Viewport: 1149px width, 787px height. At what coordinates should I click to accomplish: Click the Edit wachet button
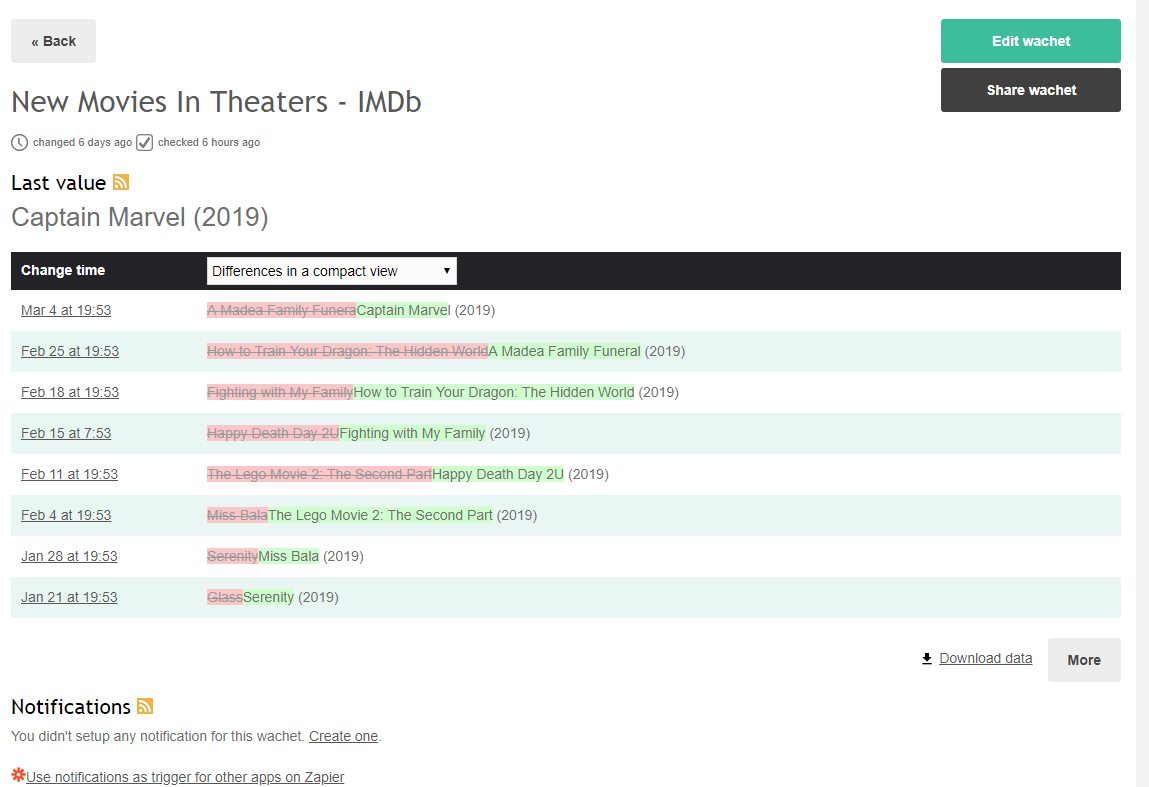pyautogui.click(x=1030, y=41)
